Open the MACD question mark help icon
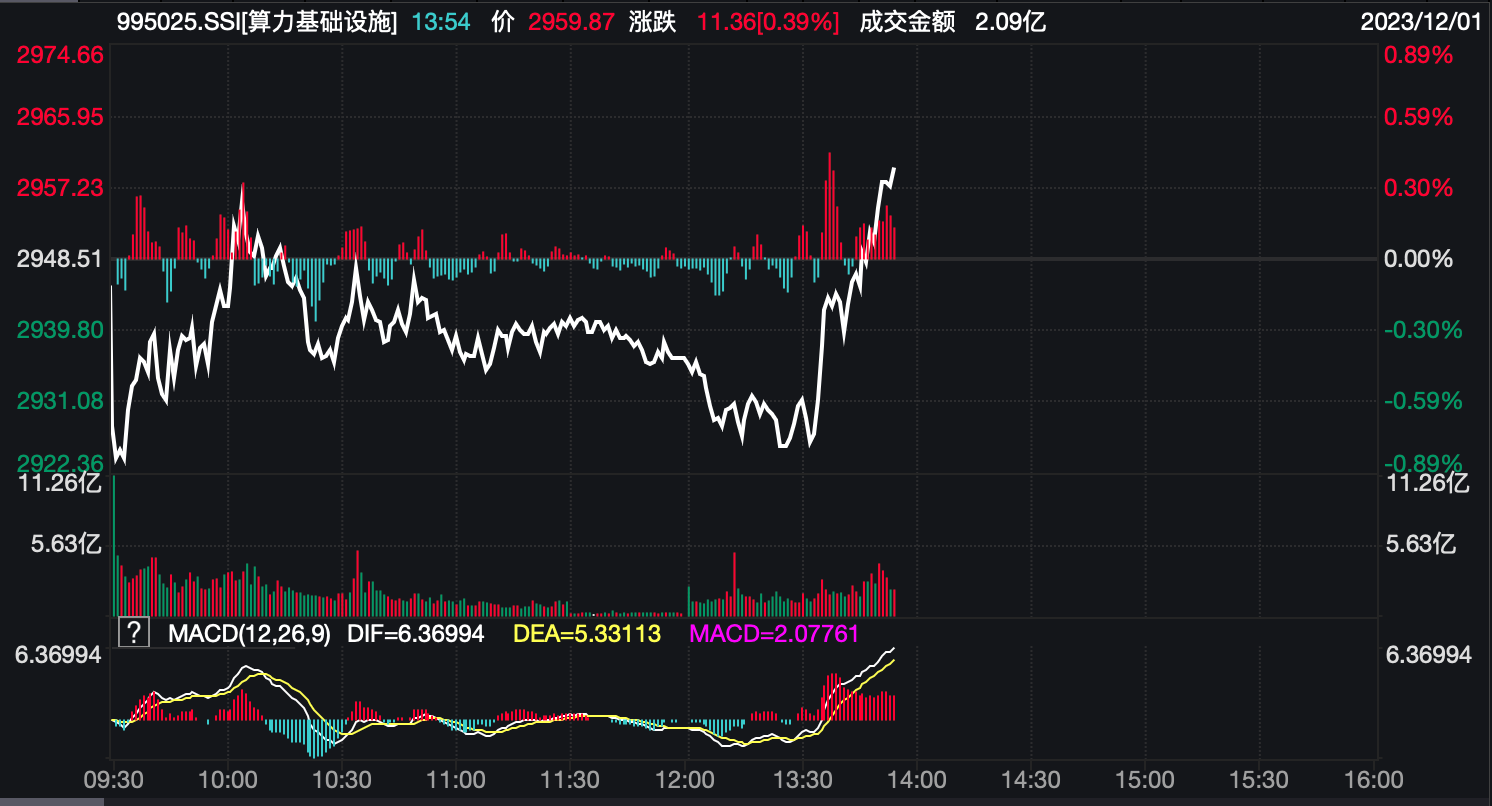Image resolution: width=1492 pixels, height=806 pixels. click(x=134, y=632)
